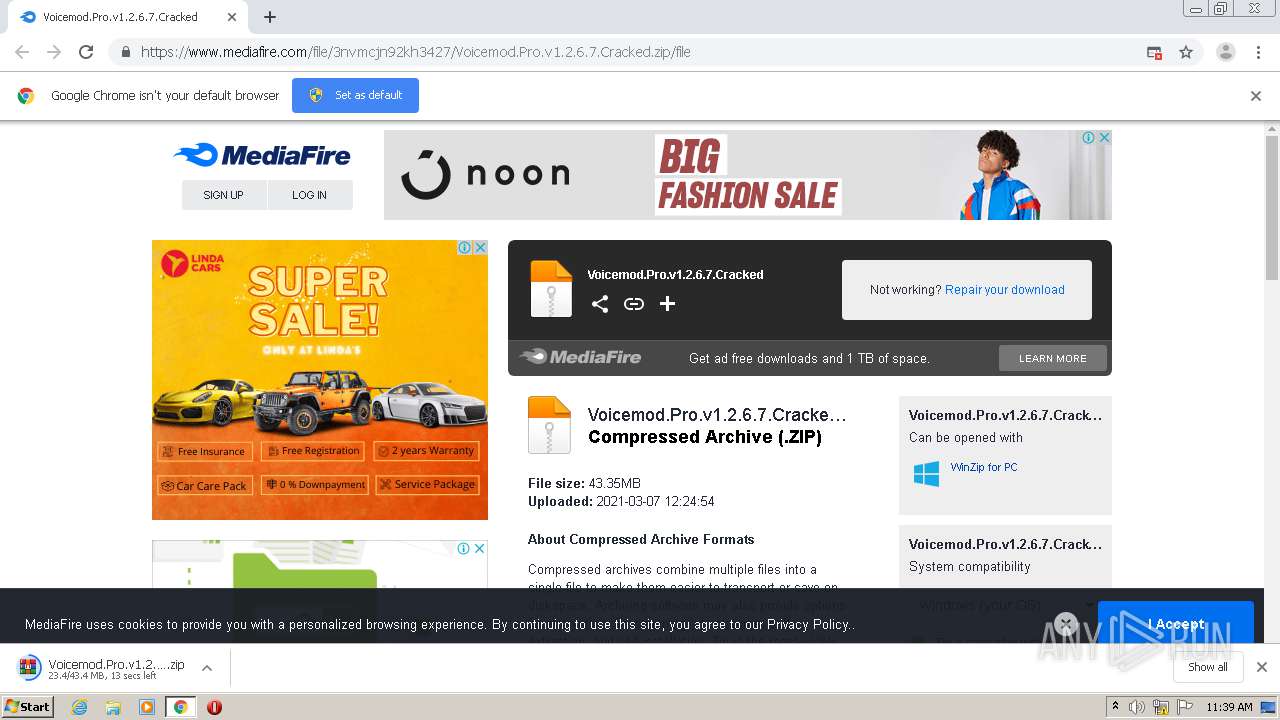Close the Linda Cars ad using the X
Screen dimensions: 1280x720
480,247
